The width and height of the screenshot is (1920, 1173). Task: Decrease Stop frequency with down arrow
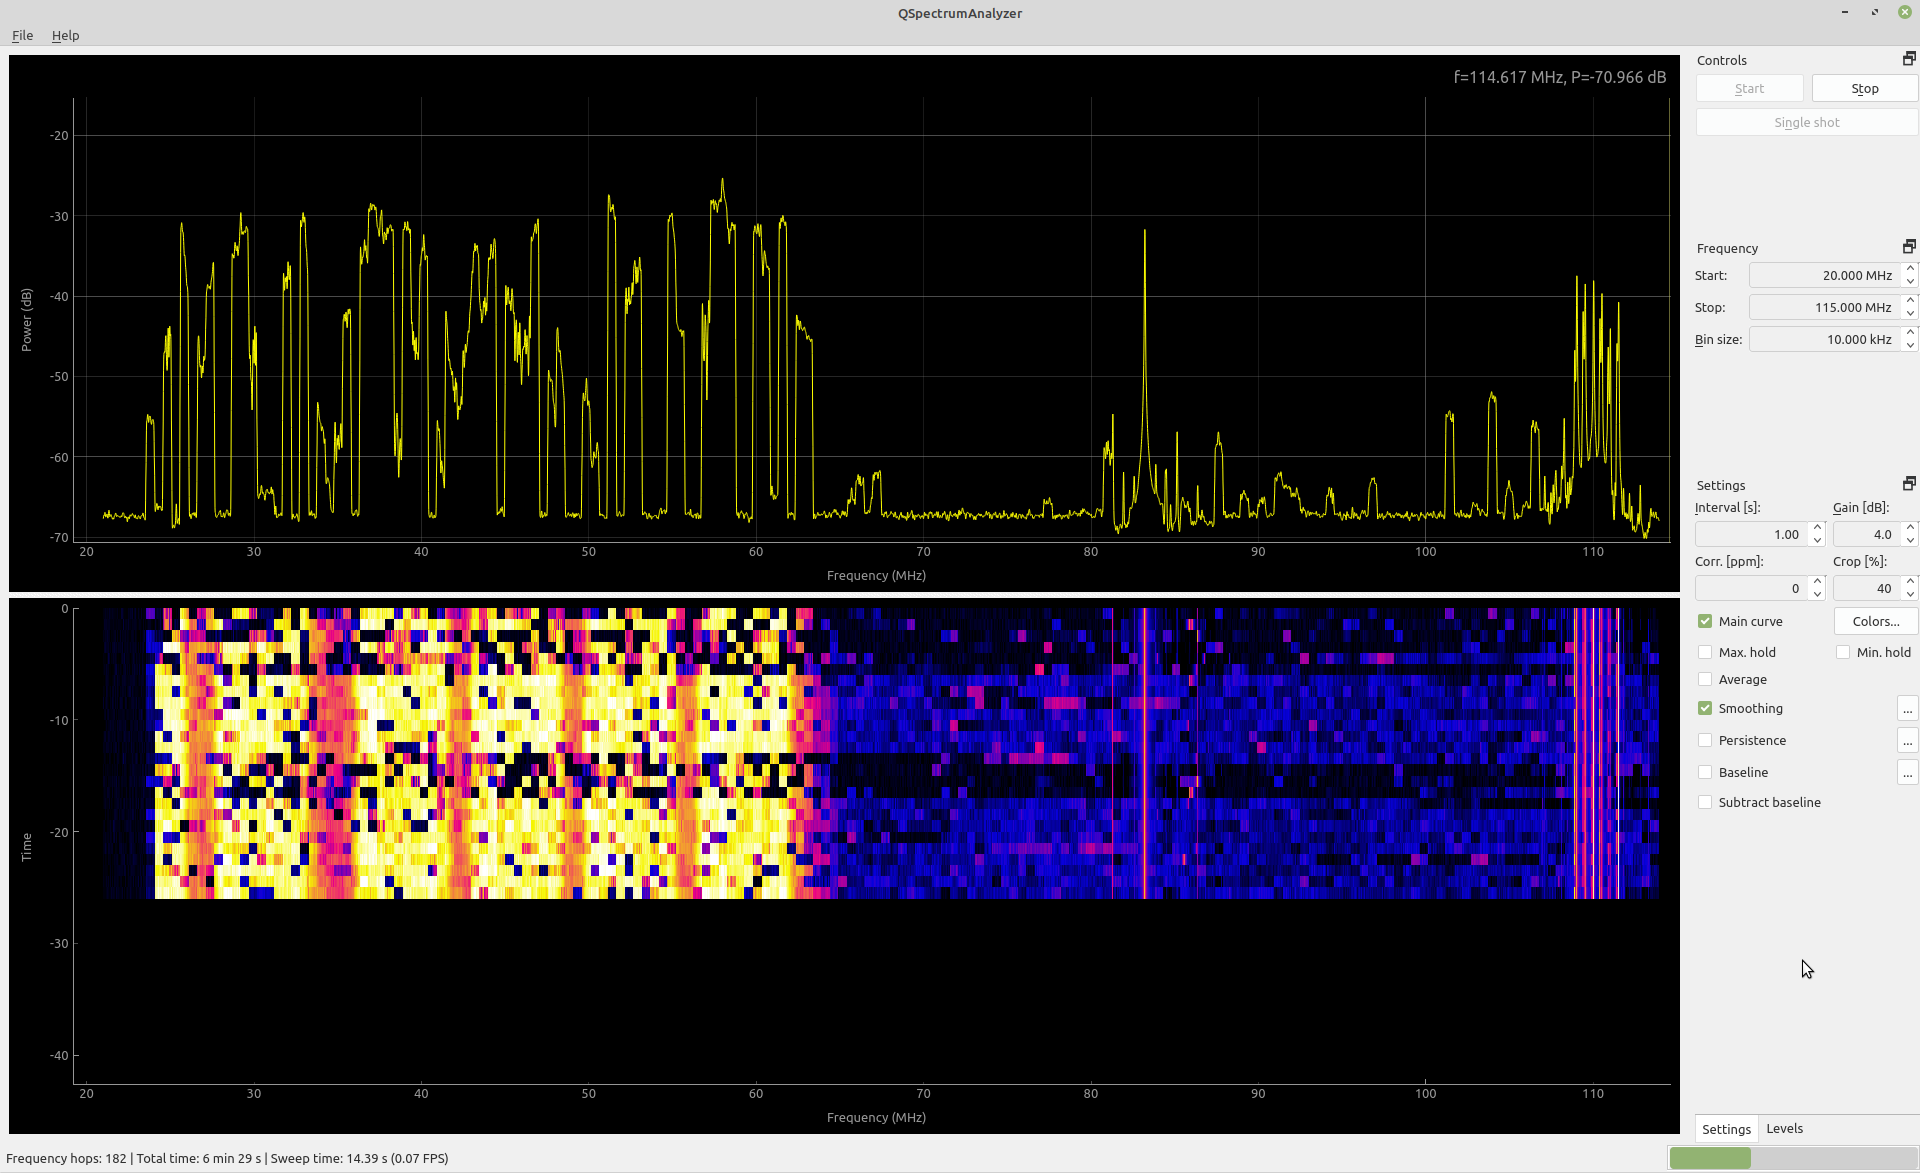click(x=1910, y=314)
